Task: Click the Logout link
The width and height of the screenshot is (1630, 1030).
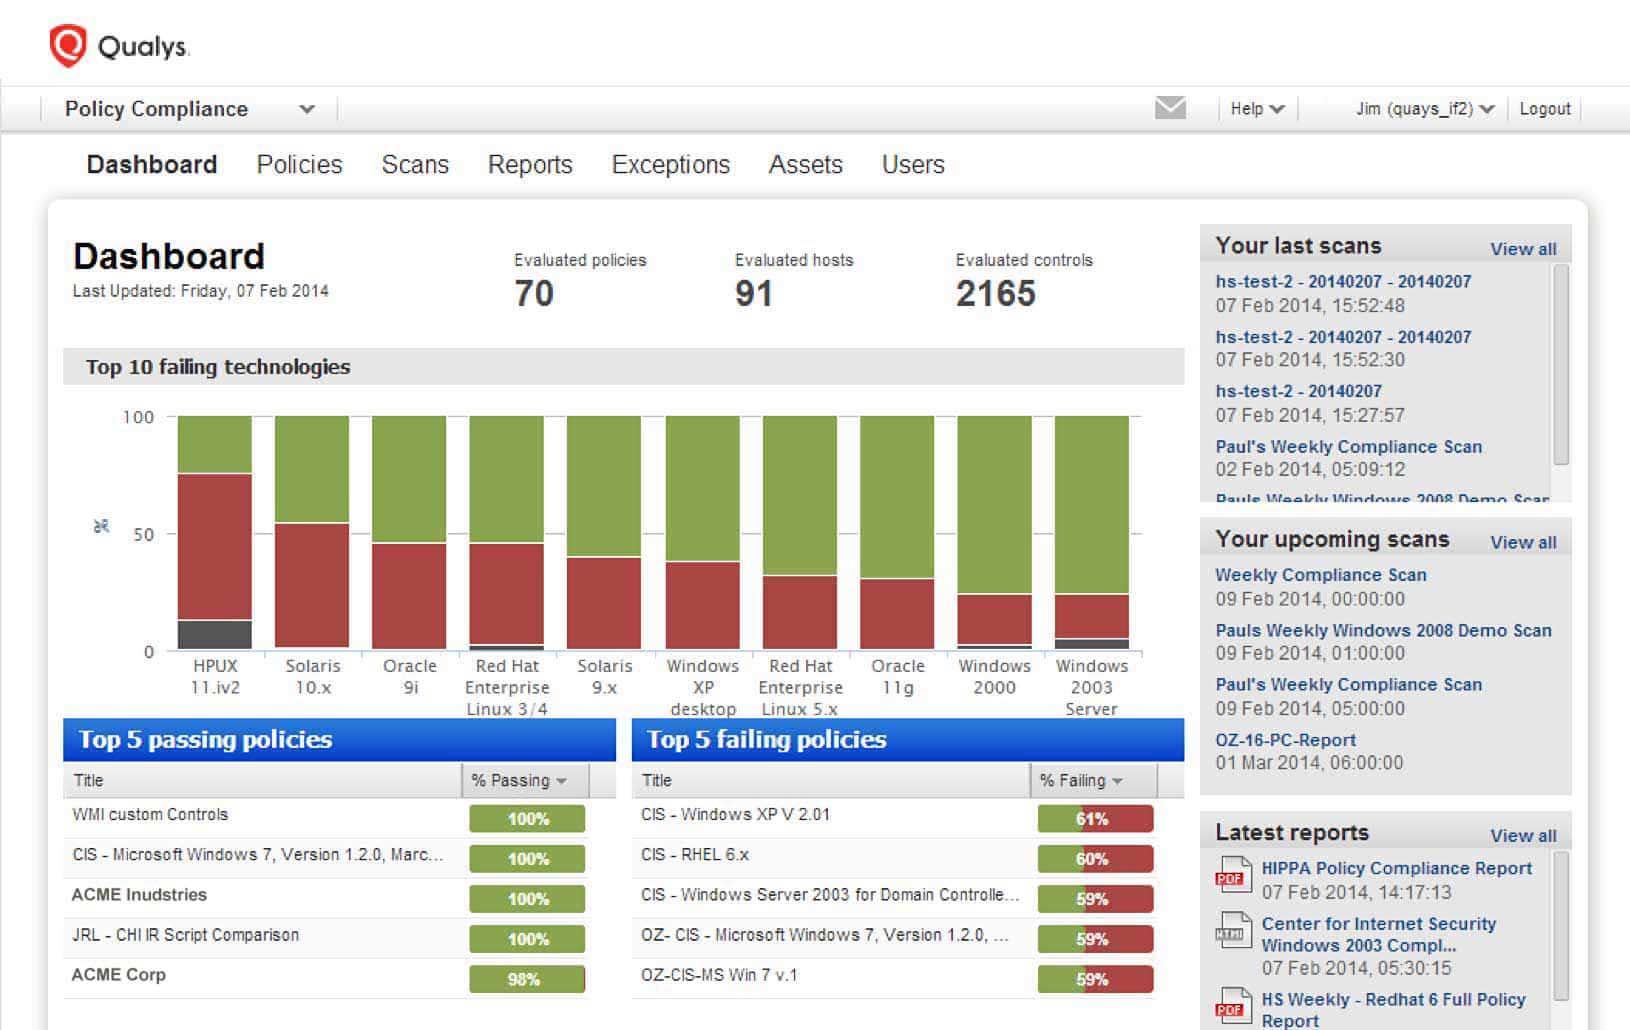Action: tap(1544, 109)
